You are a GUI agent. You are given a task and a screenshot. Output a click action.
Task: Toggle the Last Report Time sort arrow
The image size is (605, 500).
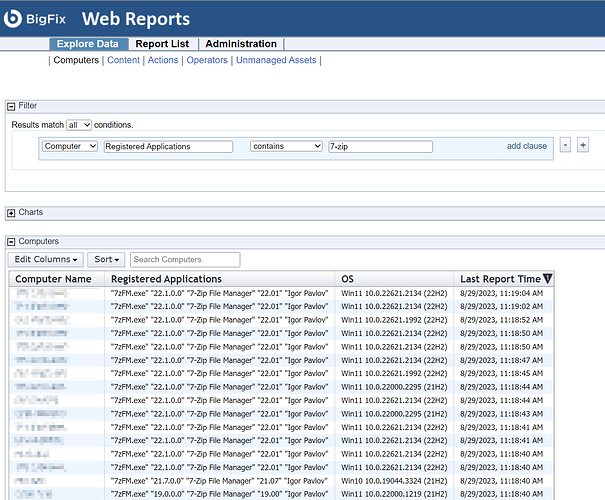pos(547,279)
